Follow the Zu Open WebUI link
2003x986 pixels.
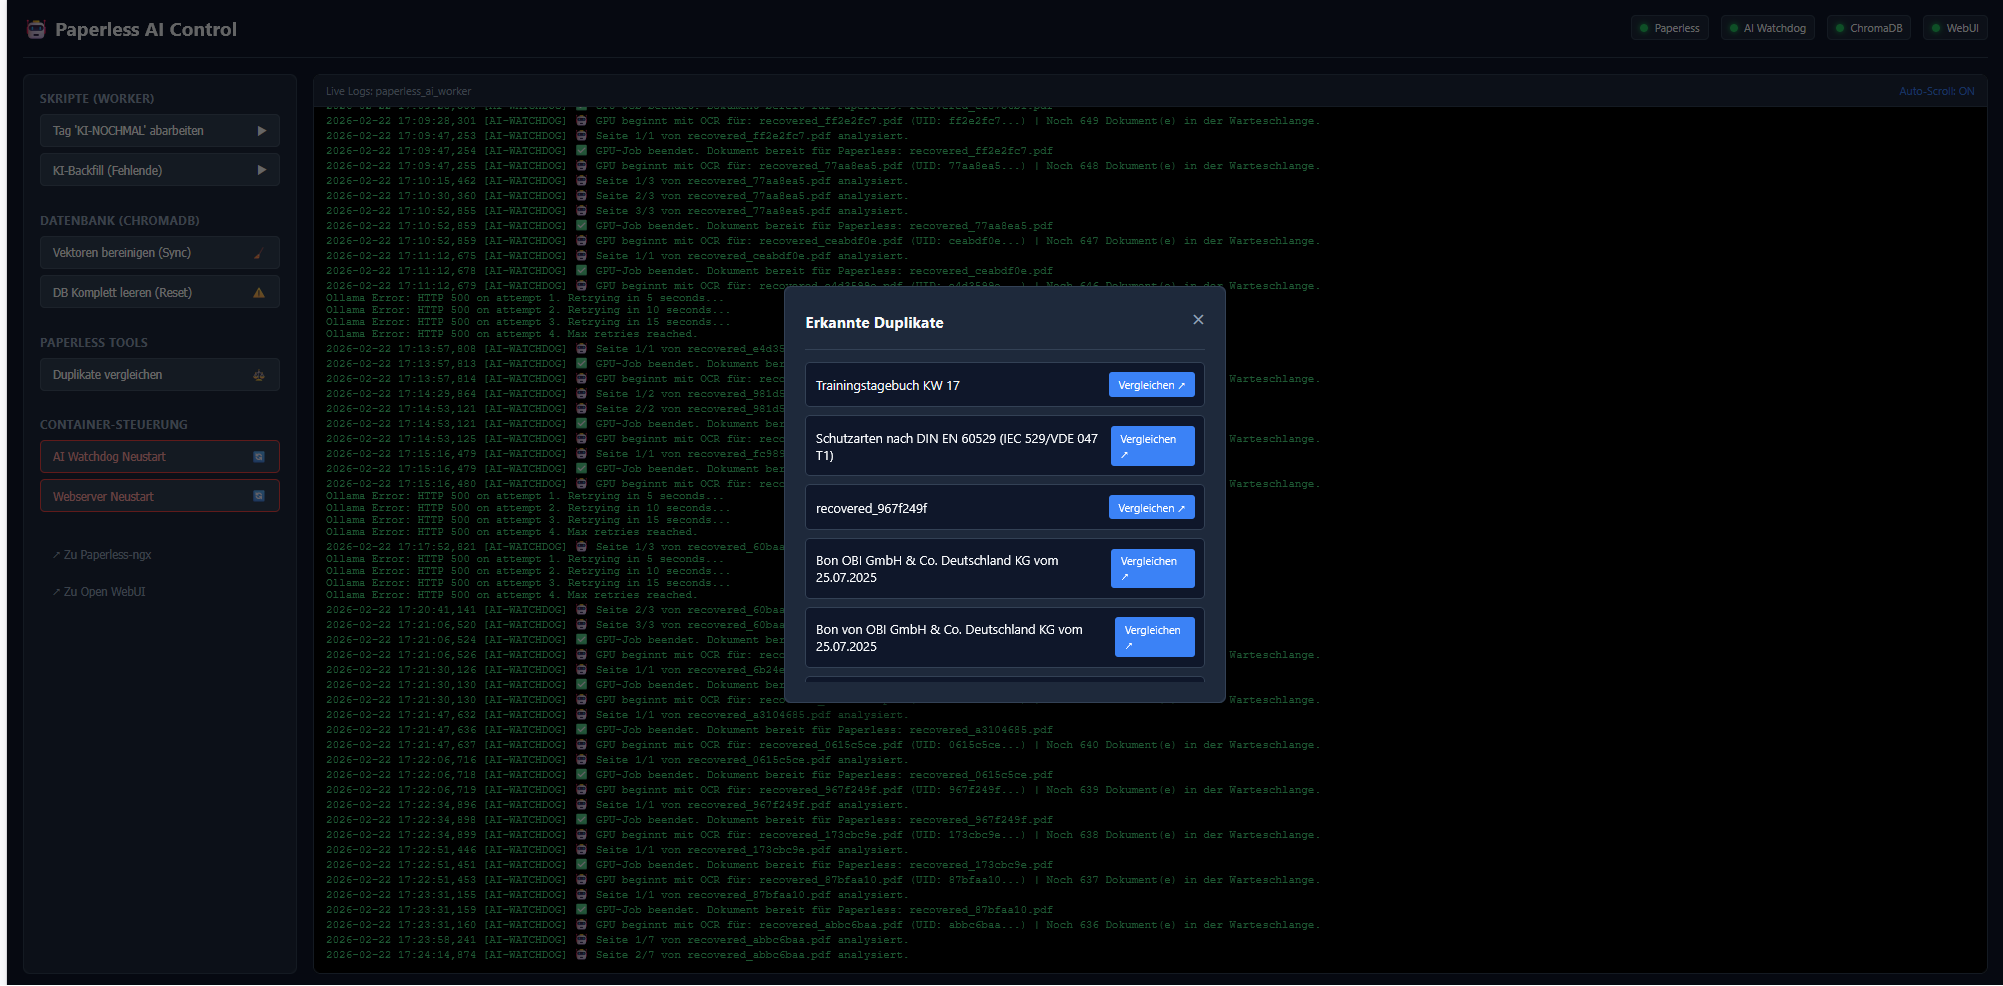(99, 592)
